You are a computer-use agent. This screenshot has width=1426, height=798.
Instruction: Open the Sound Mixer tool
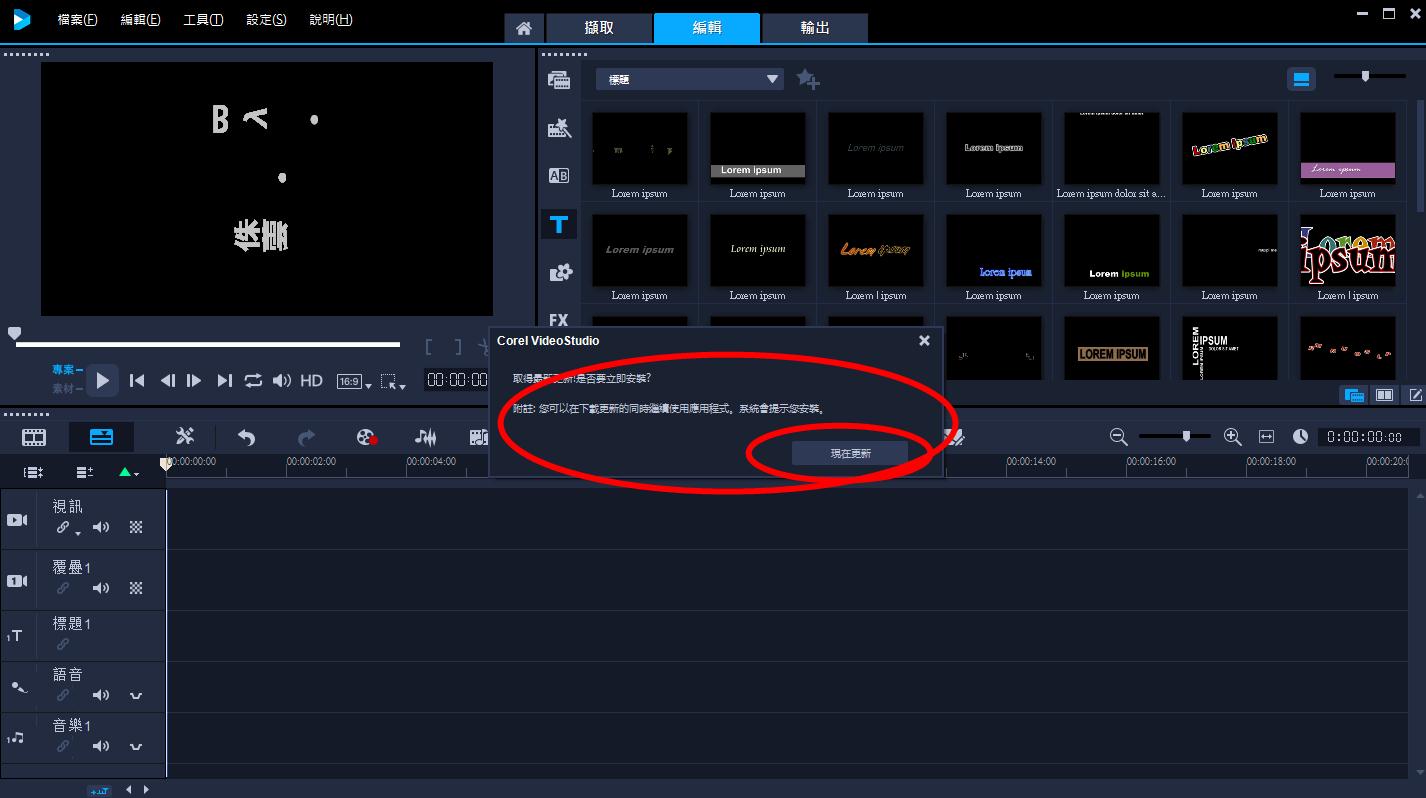tap(426, 437)
